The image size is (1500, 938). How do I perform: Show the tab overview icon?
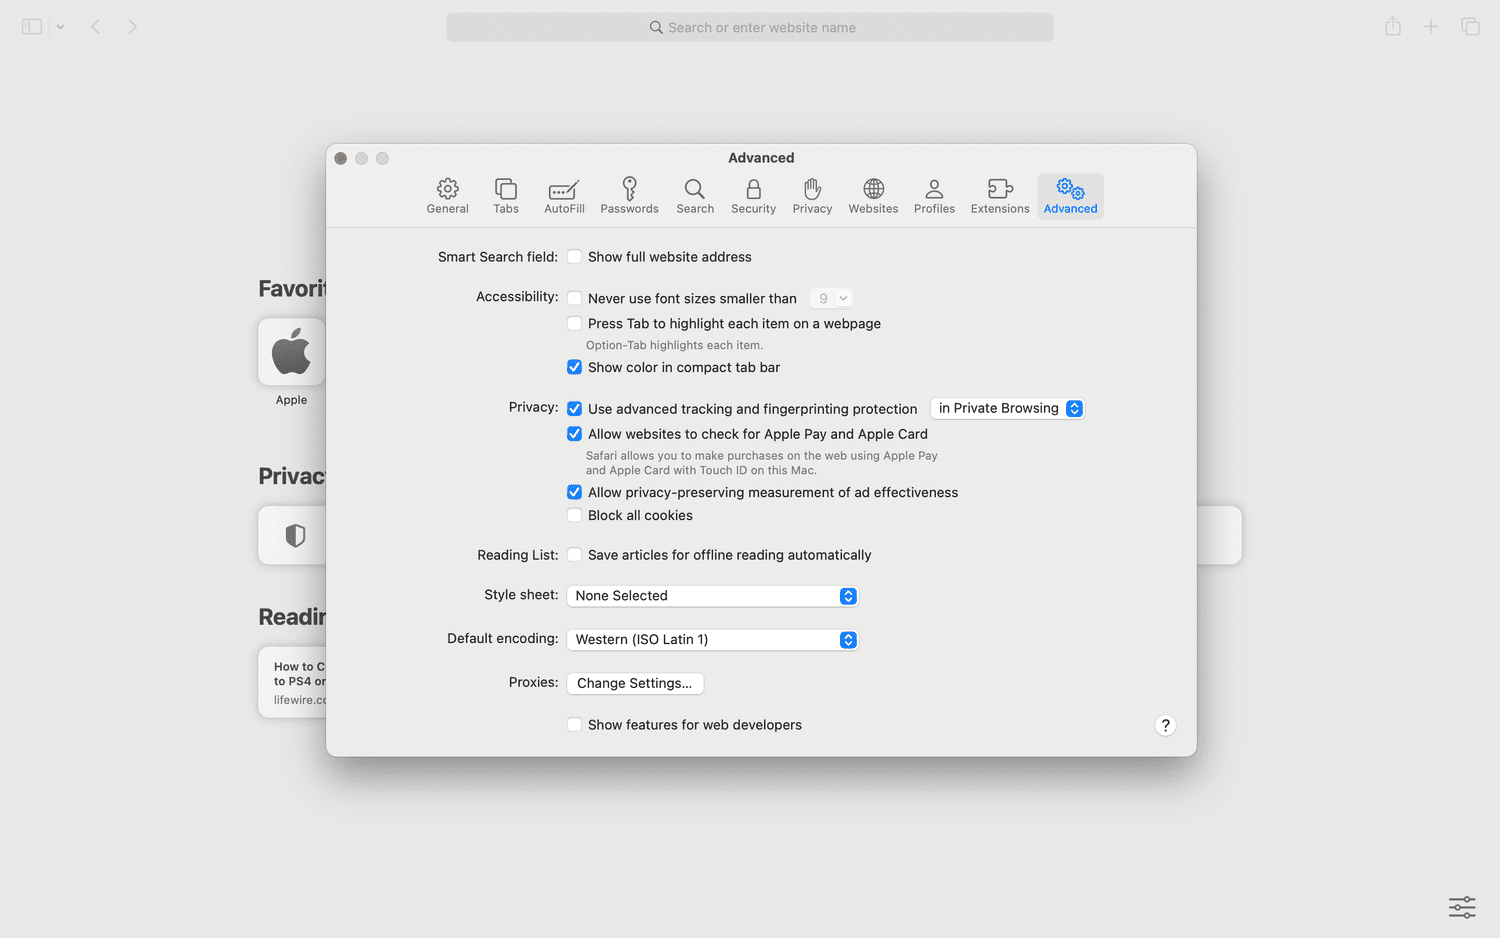click(1470, 27)
